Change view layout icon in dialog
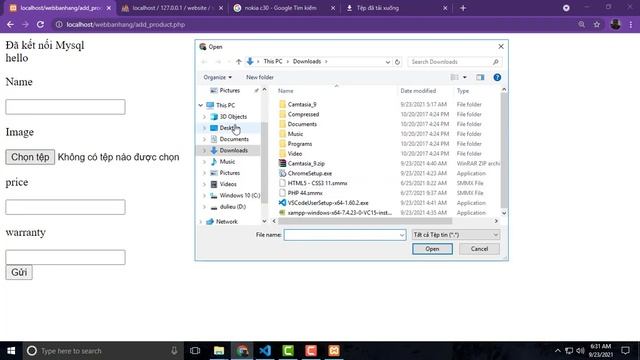This screenshot has height=360, width=640. click(x=454, y=77)
